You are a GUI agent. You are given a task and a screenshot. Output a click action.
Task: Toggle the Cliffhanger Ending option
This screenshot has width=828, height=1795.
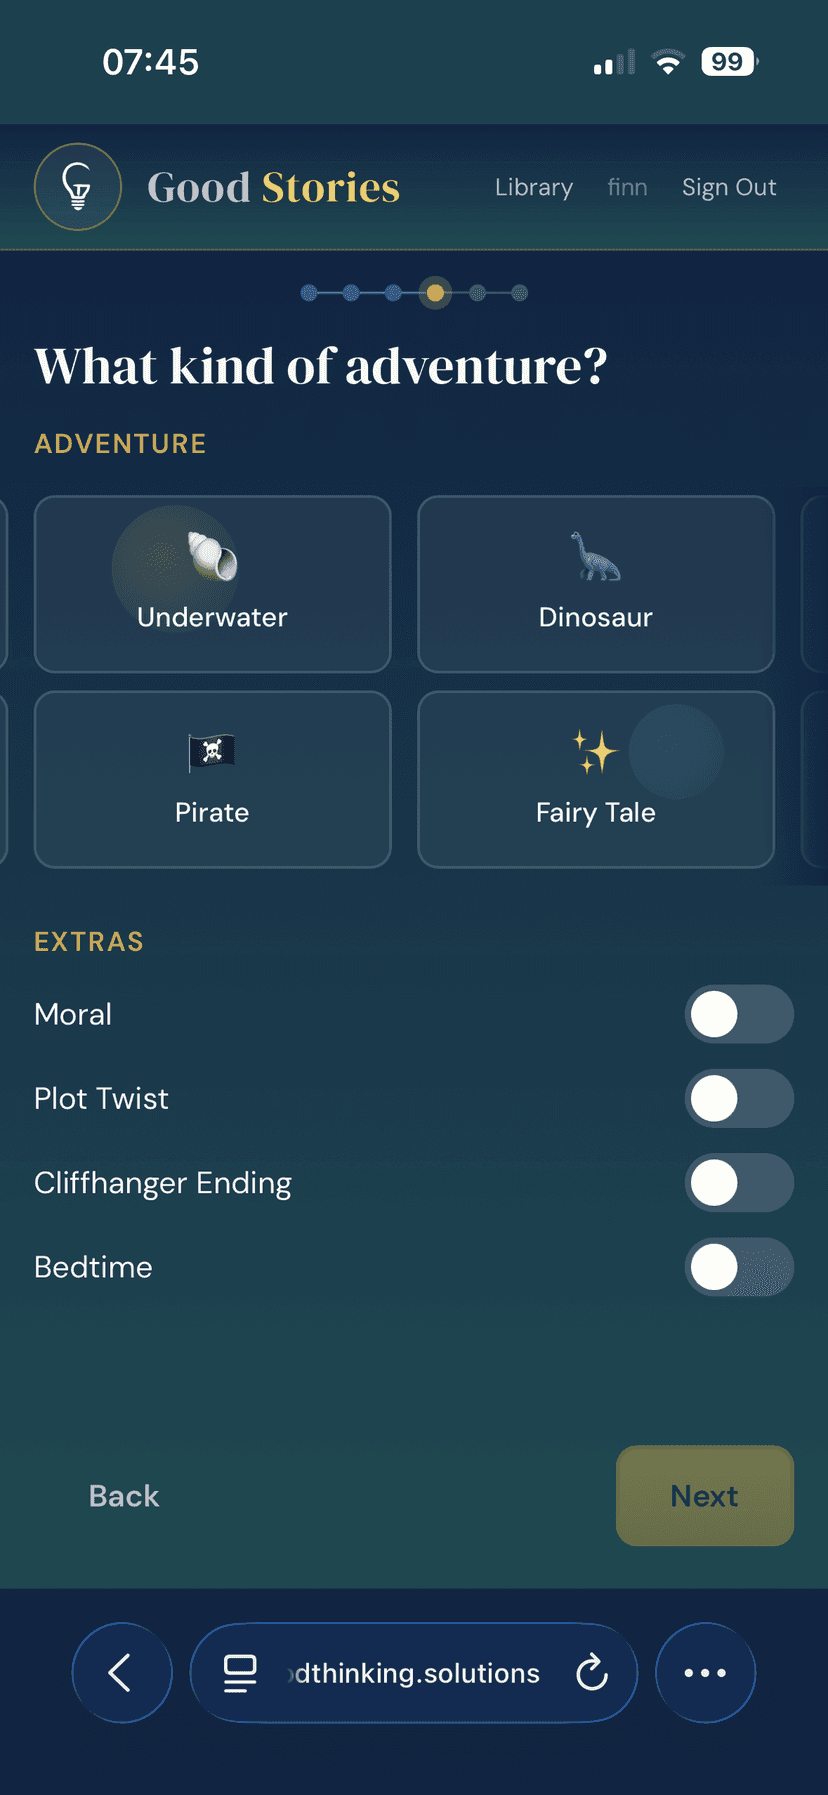click(x=740, y=1182)
